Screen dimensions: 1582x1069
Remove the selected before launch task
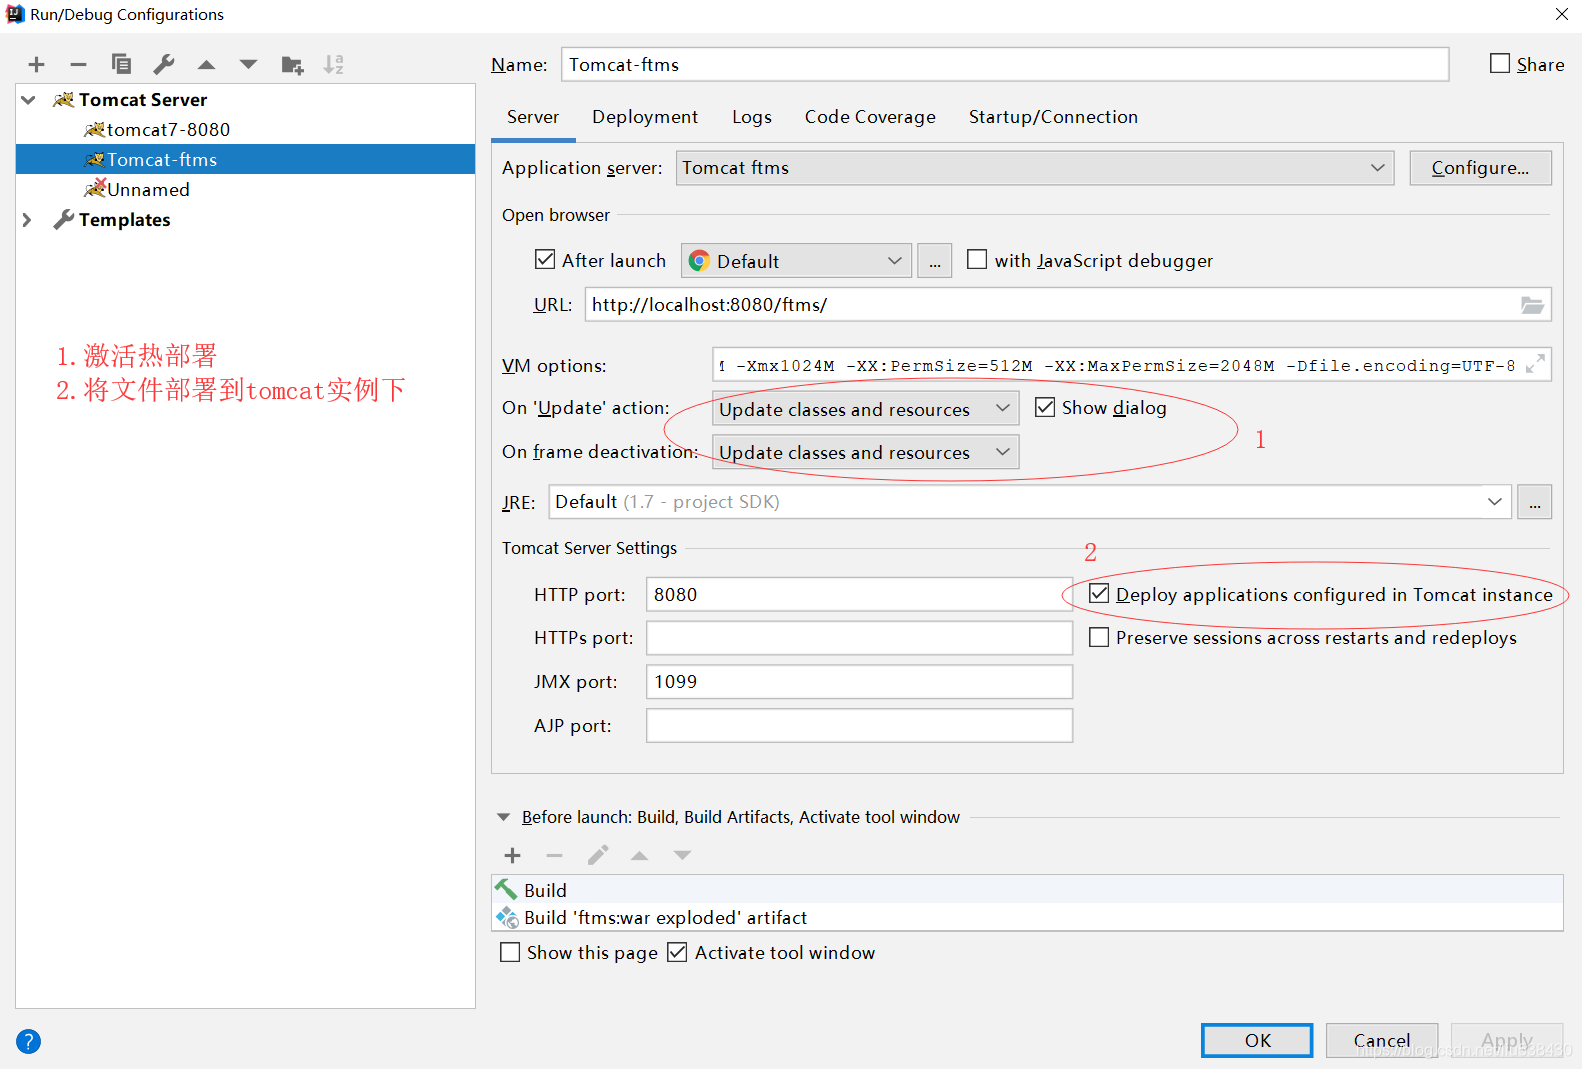(x=555, y=856)
